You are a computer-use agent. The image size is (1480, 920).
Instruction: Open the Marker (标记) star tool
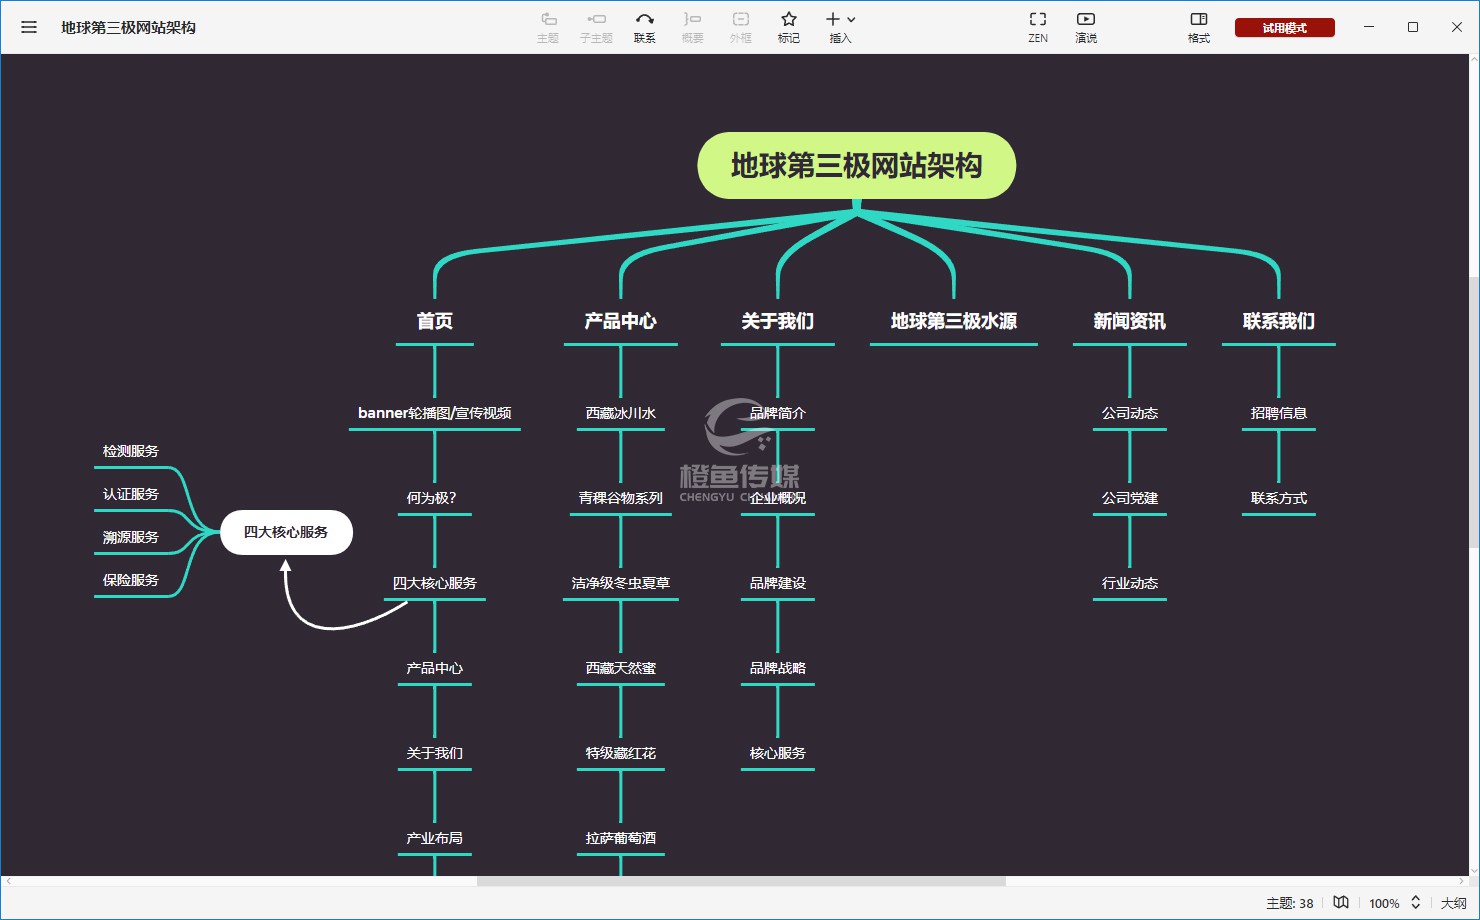click(x=789, y=27)
